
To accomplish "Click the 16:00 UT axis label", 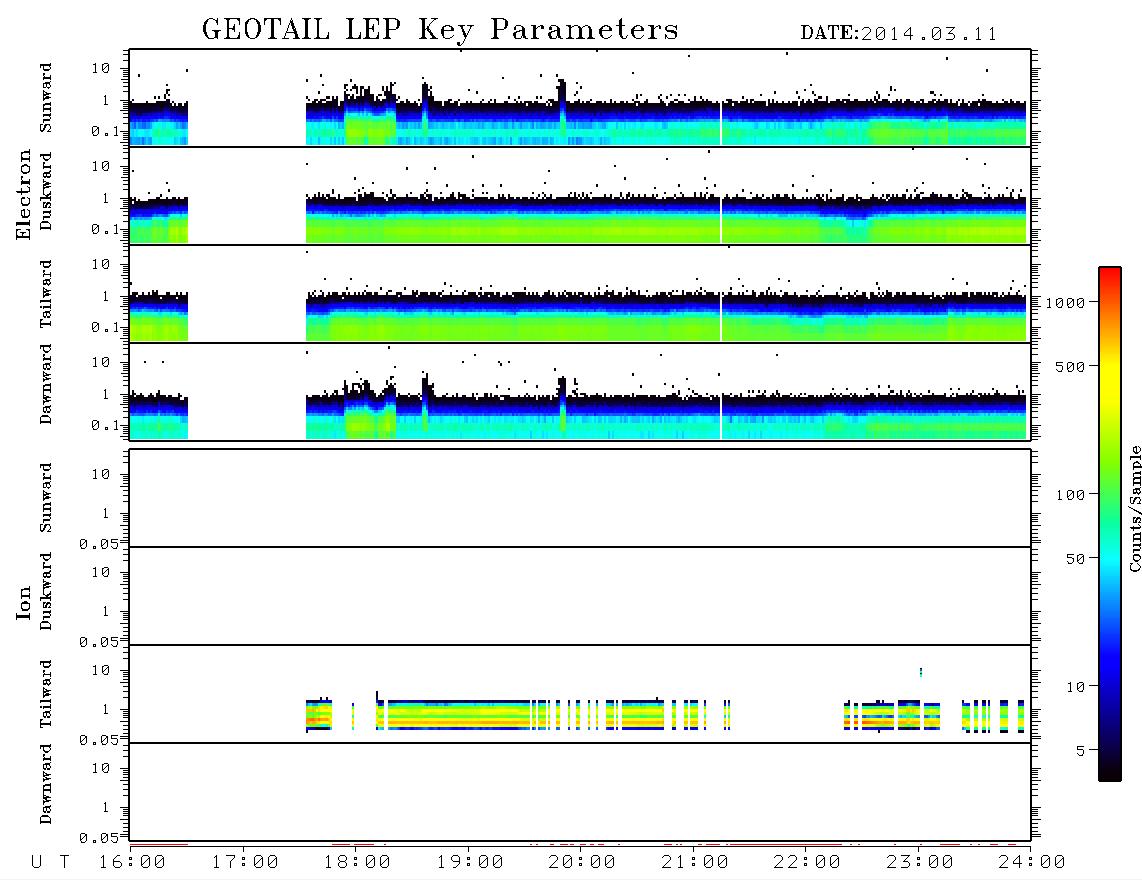I will coord(133,862).
